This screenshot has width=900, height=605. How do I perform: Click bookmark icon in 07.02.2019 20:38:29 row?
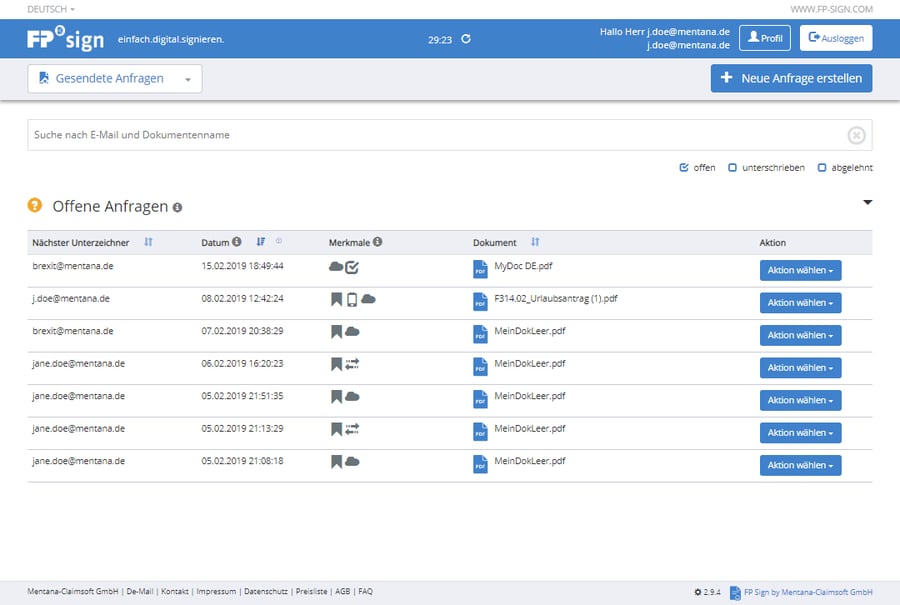point(336,332)
